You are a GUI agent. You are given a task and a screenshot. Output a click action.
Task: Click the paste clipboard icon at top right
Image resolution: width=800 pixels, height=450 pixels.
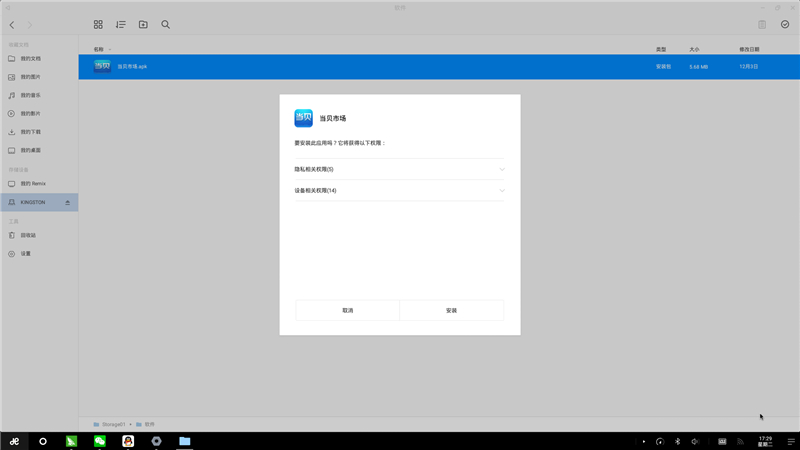pyautogui.click(x=762, y=24)
